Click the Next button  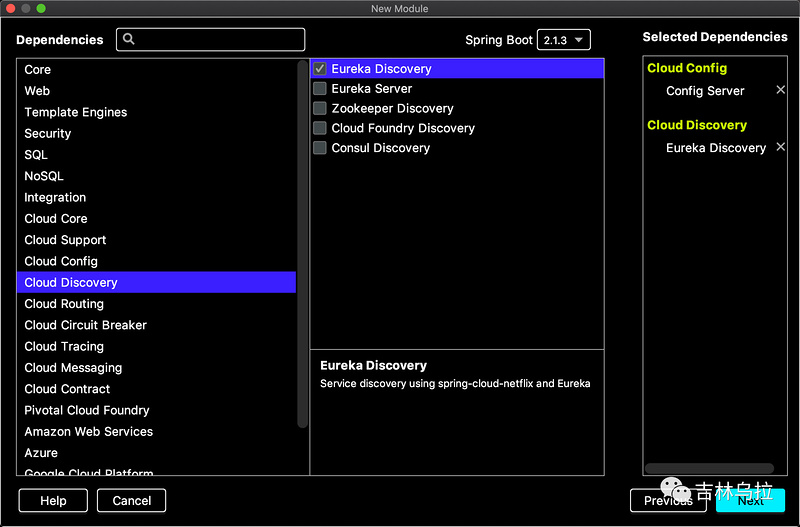(750, 500)
